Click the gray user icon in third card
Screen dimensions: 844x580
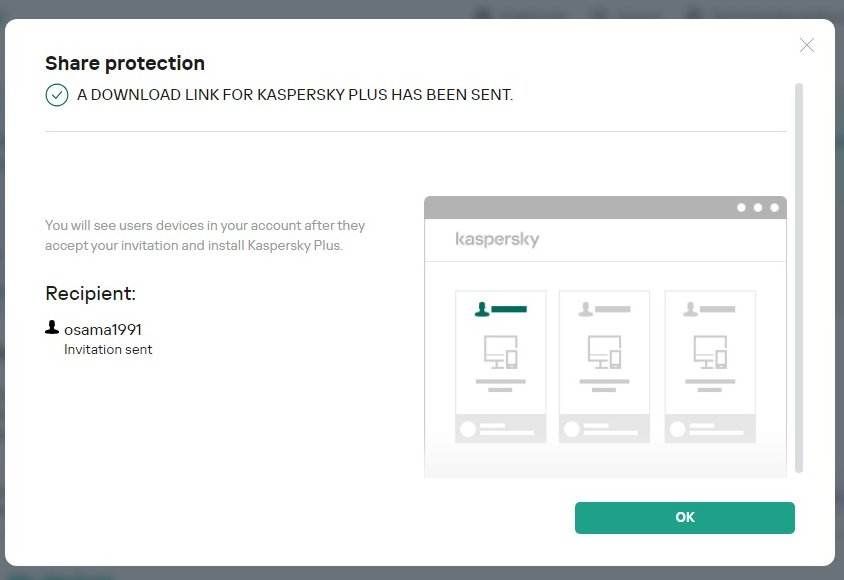click(691, 310)
